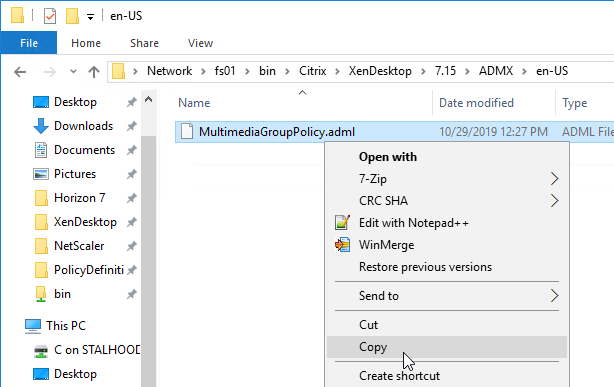Go up one folder level arrow
Image resolution: width=614 pixels, height=387 pixels.
[94, 72]
